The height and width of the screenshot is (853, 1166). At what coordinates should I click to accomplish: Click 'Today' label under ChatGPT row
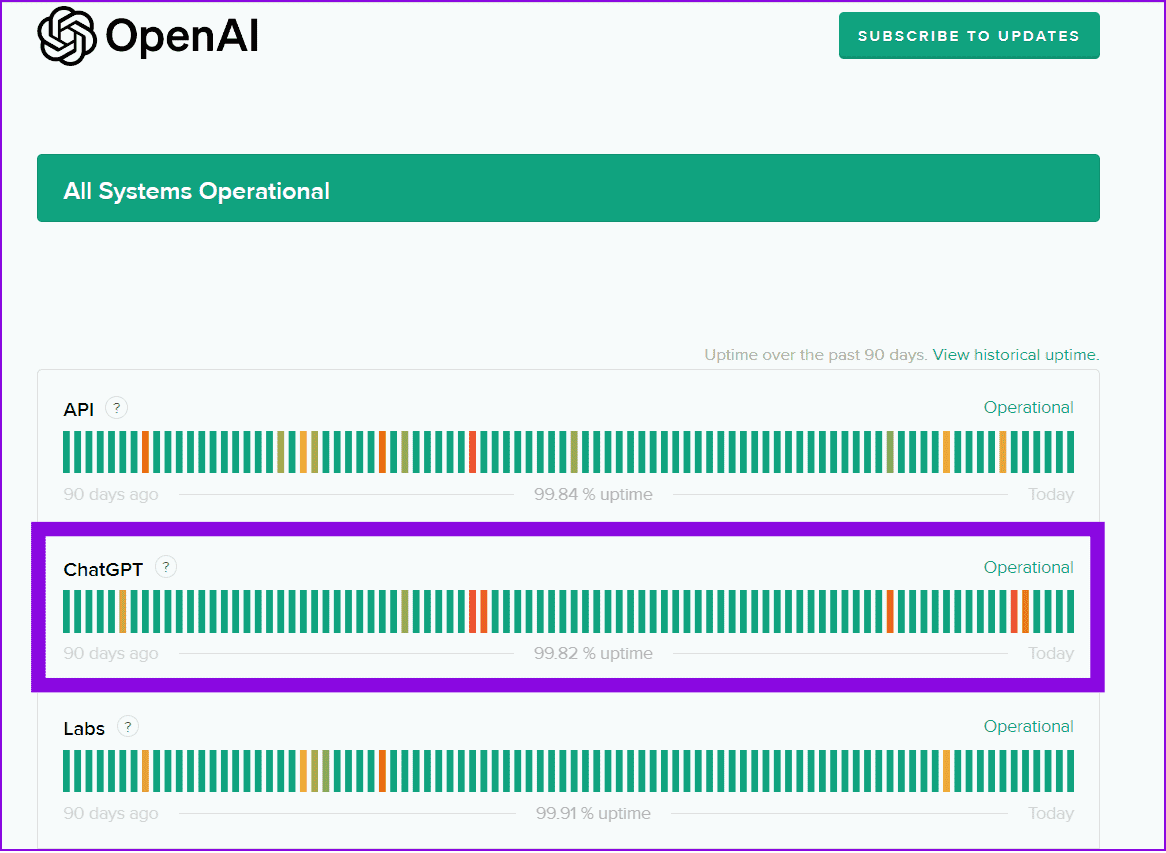[x=1051, y=654]
